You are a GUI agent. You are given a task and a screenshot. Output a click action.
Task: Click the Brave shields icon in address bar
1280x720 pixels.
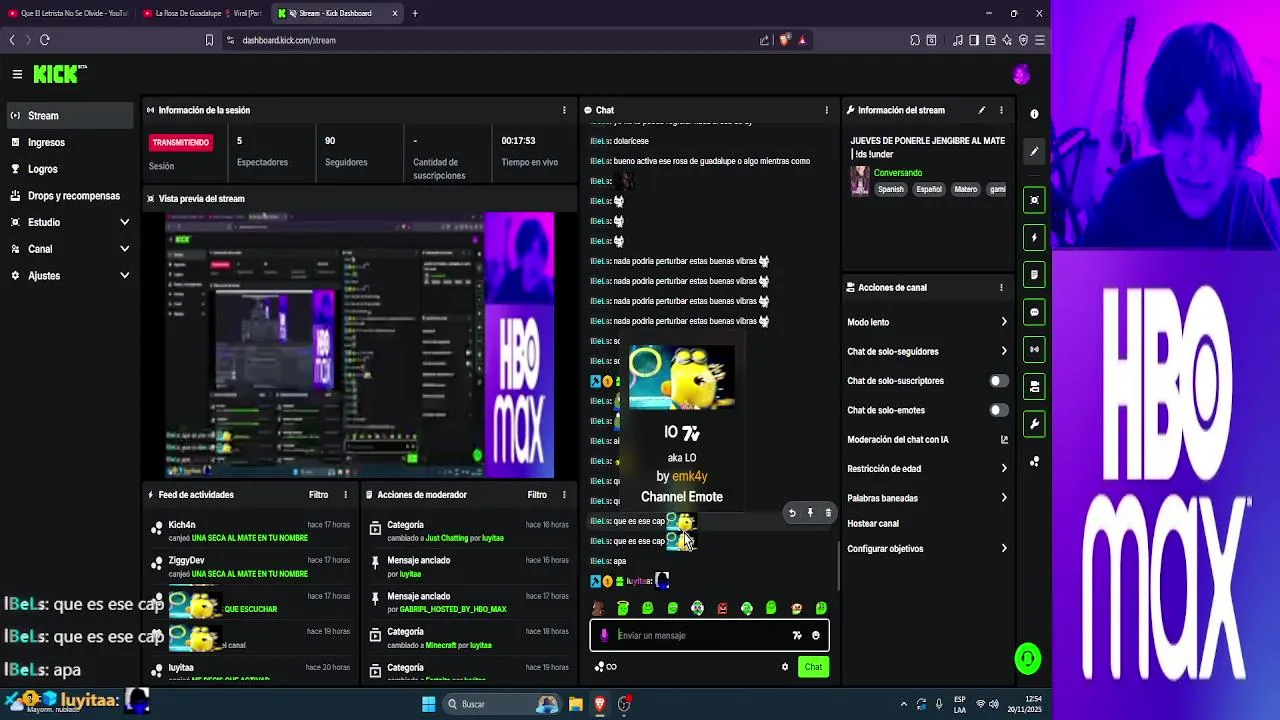(x=785, y=40)
